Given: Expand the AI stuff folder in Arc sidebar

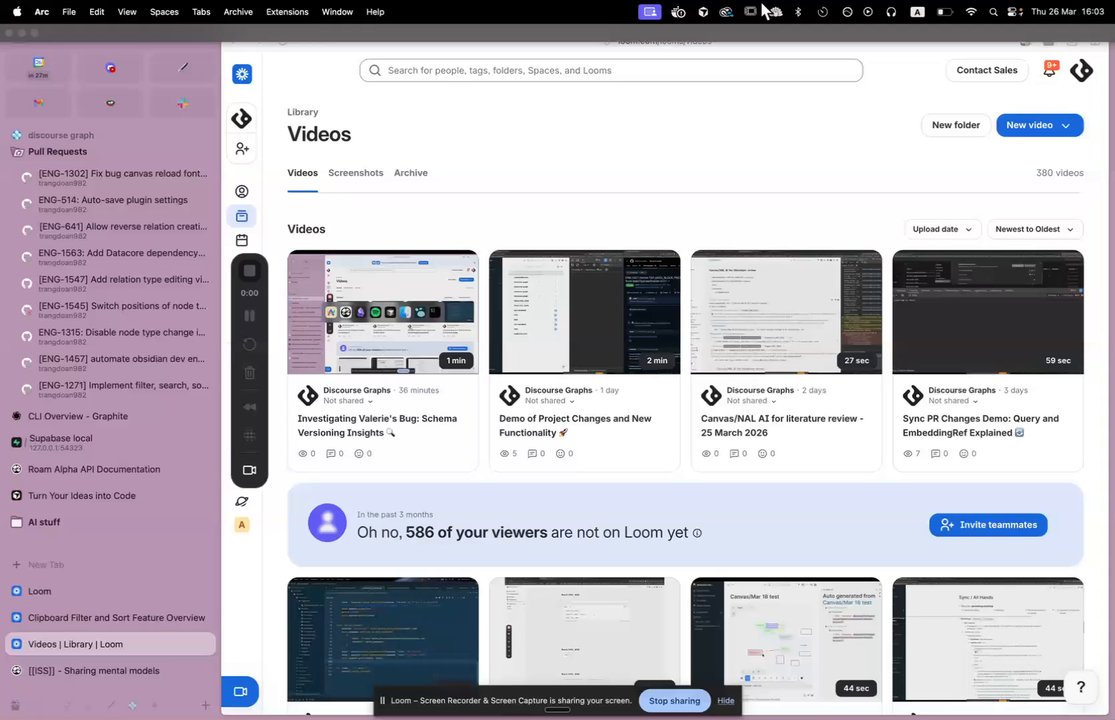Looking at the screenshot, I should click(43, 522).
